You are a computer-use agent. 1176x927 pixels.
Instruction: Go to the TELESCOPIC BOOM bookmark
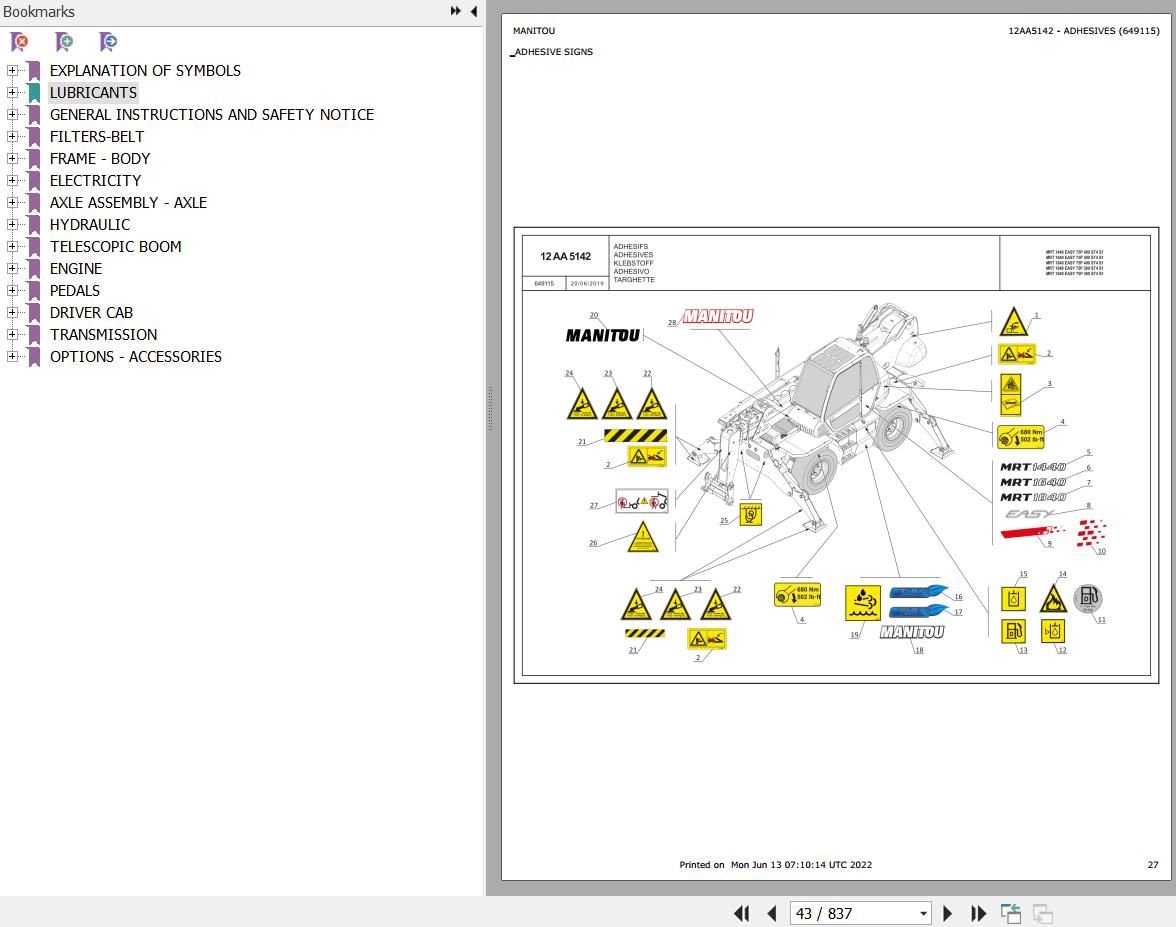point(116,247)
